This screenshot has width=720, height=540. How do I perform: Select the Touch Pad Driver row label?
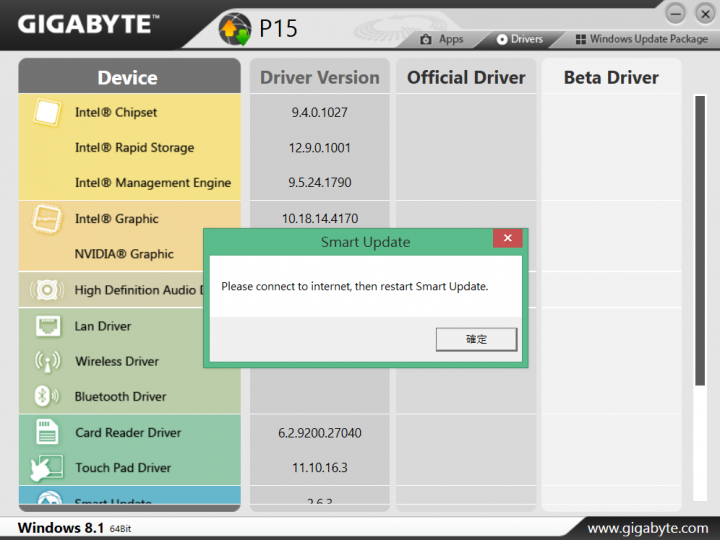point(123,468)
